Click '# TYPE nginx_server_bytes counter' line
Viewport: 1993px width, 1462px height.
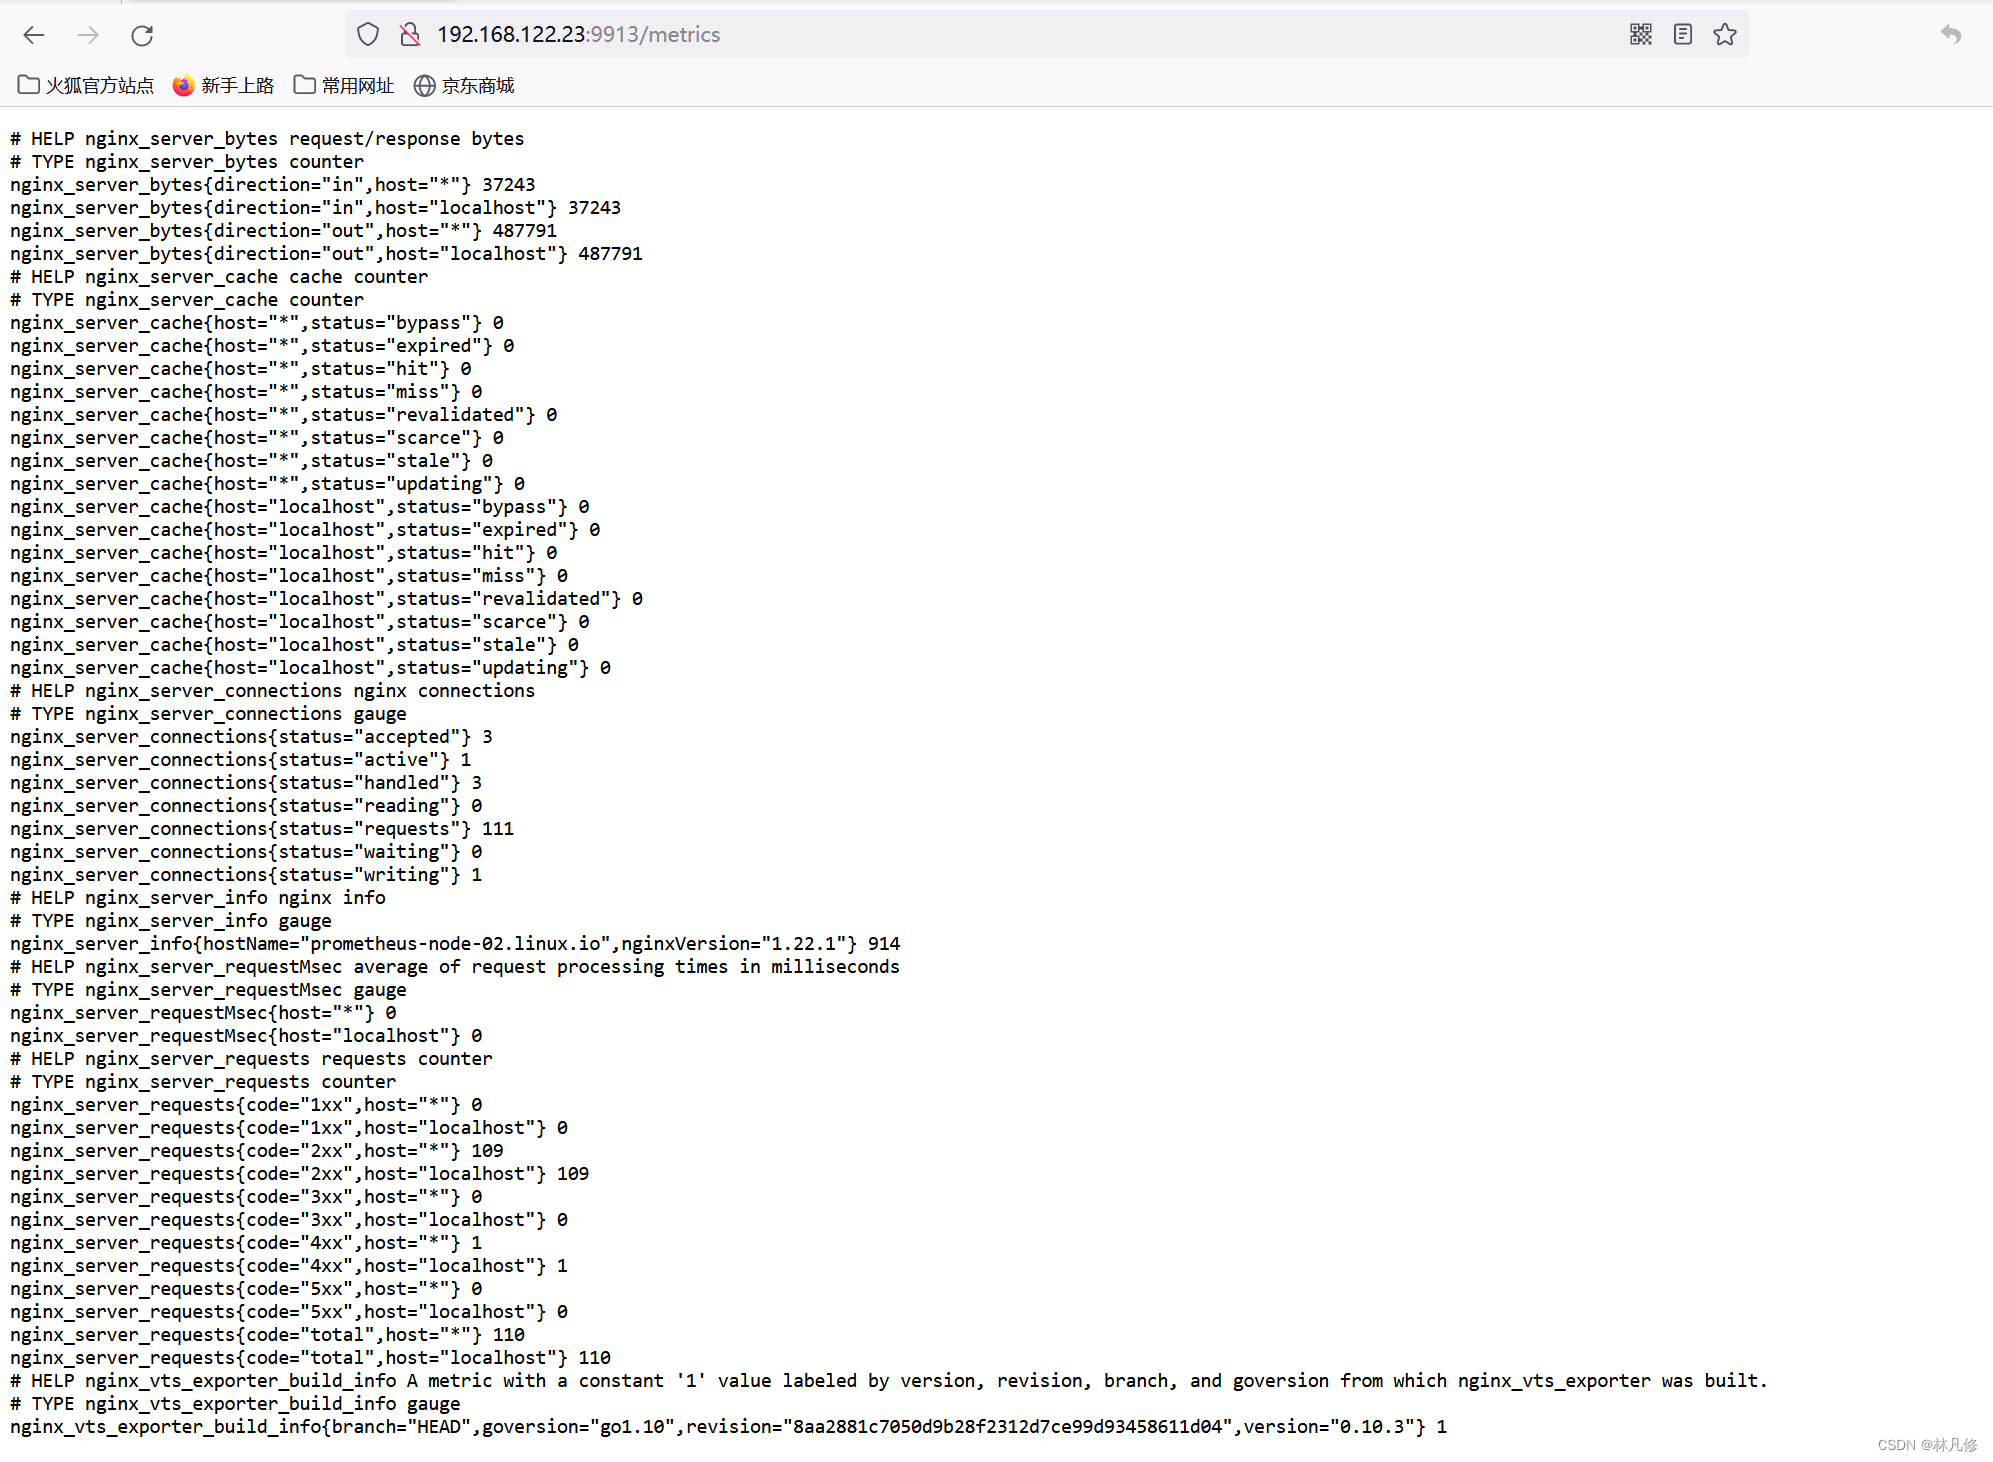coord(187,162)
